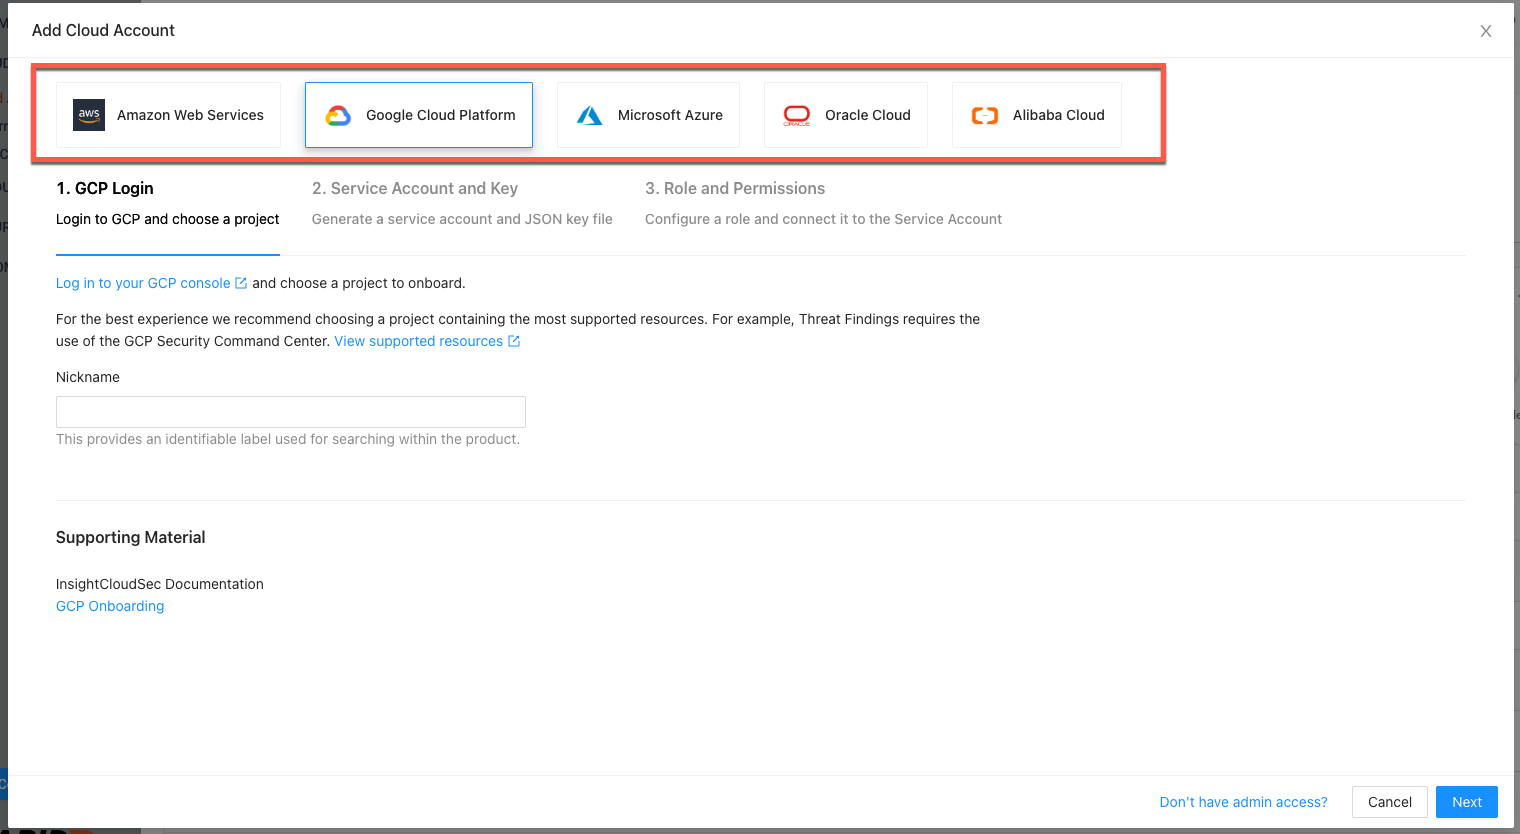Click 'Generate a service account and JSON key file' text
The width and height of the screenshot is (1520, 834).
click(x=462, y=219)
